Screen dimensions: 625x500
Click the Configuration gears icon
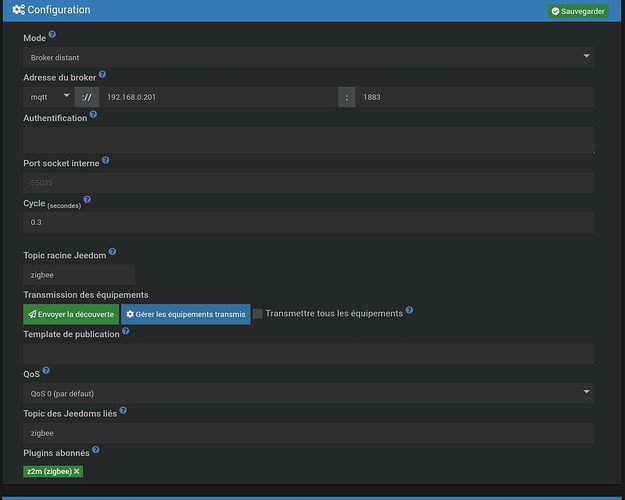pos(18,10)
